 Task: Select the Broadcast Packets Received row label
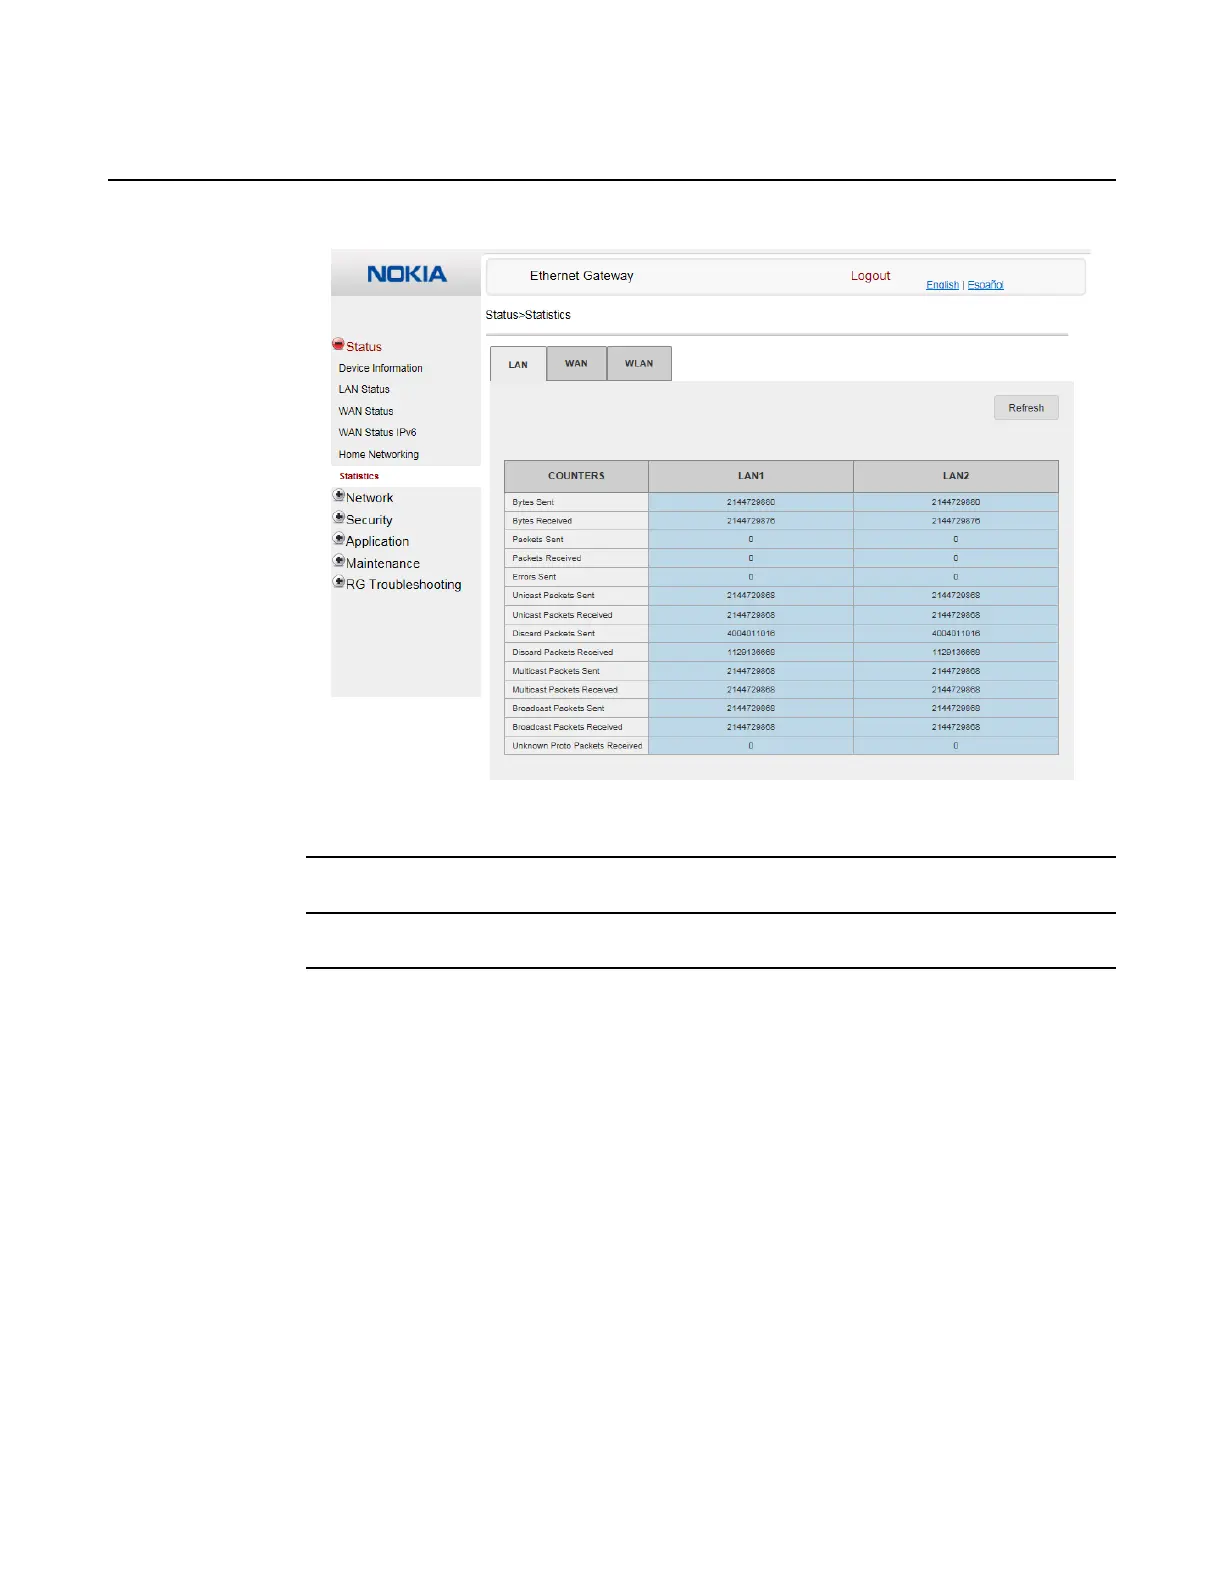[567, 727]
